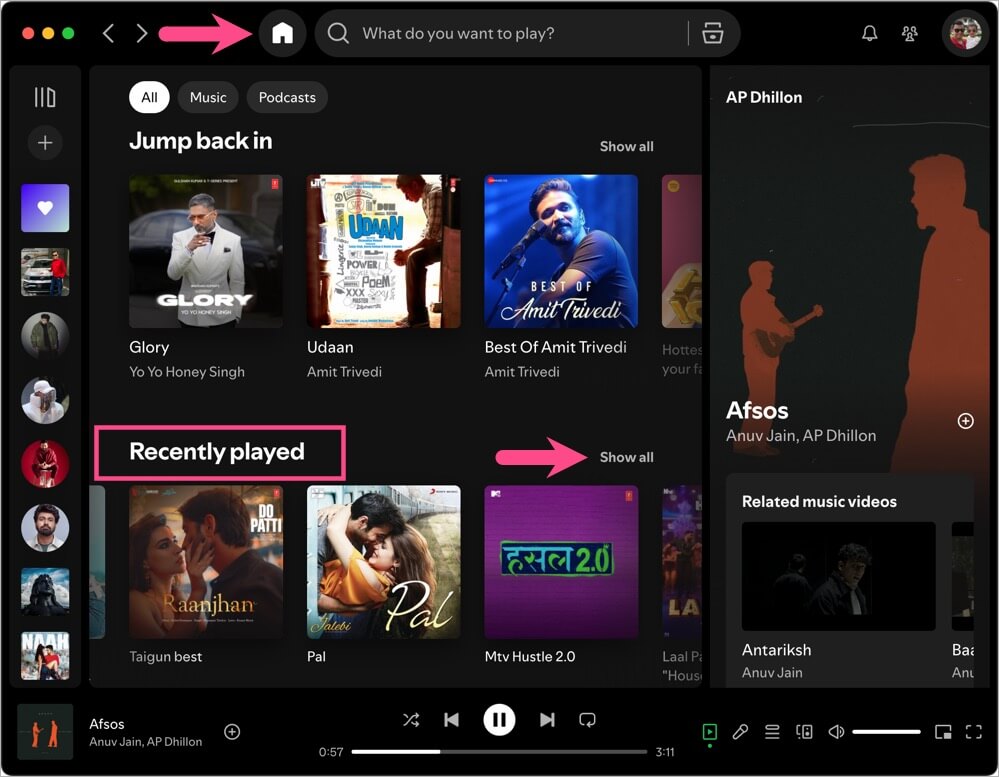Create a playlist with the plus button
The height and width of the screenshot is (777, 999).
[45, 142]
